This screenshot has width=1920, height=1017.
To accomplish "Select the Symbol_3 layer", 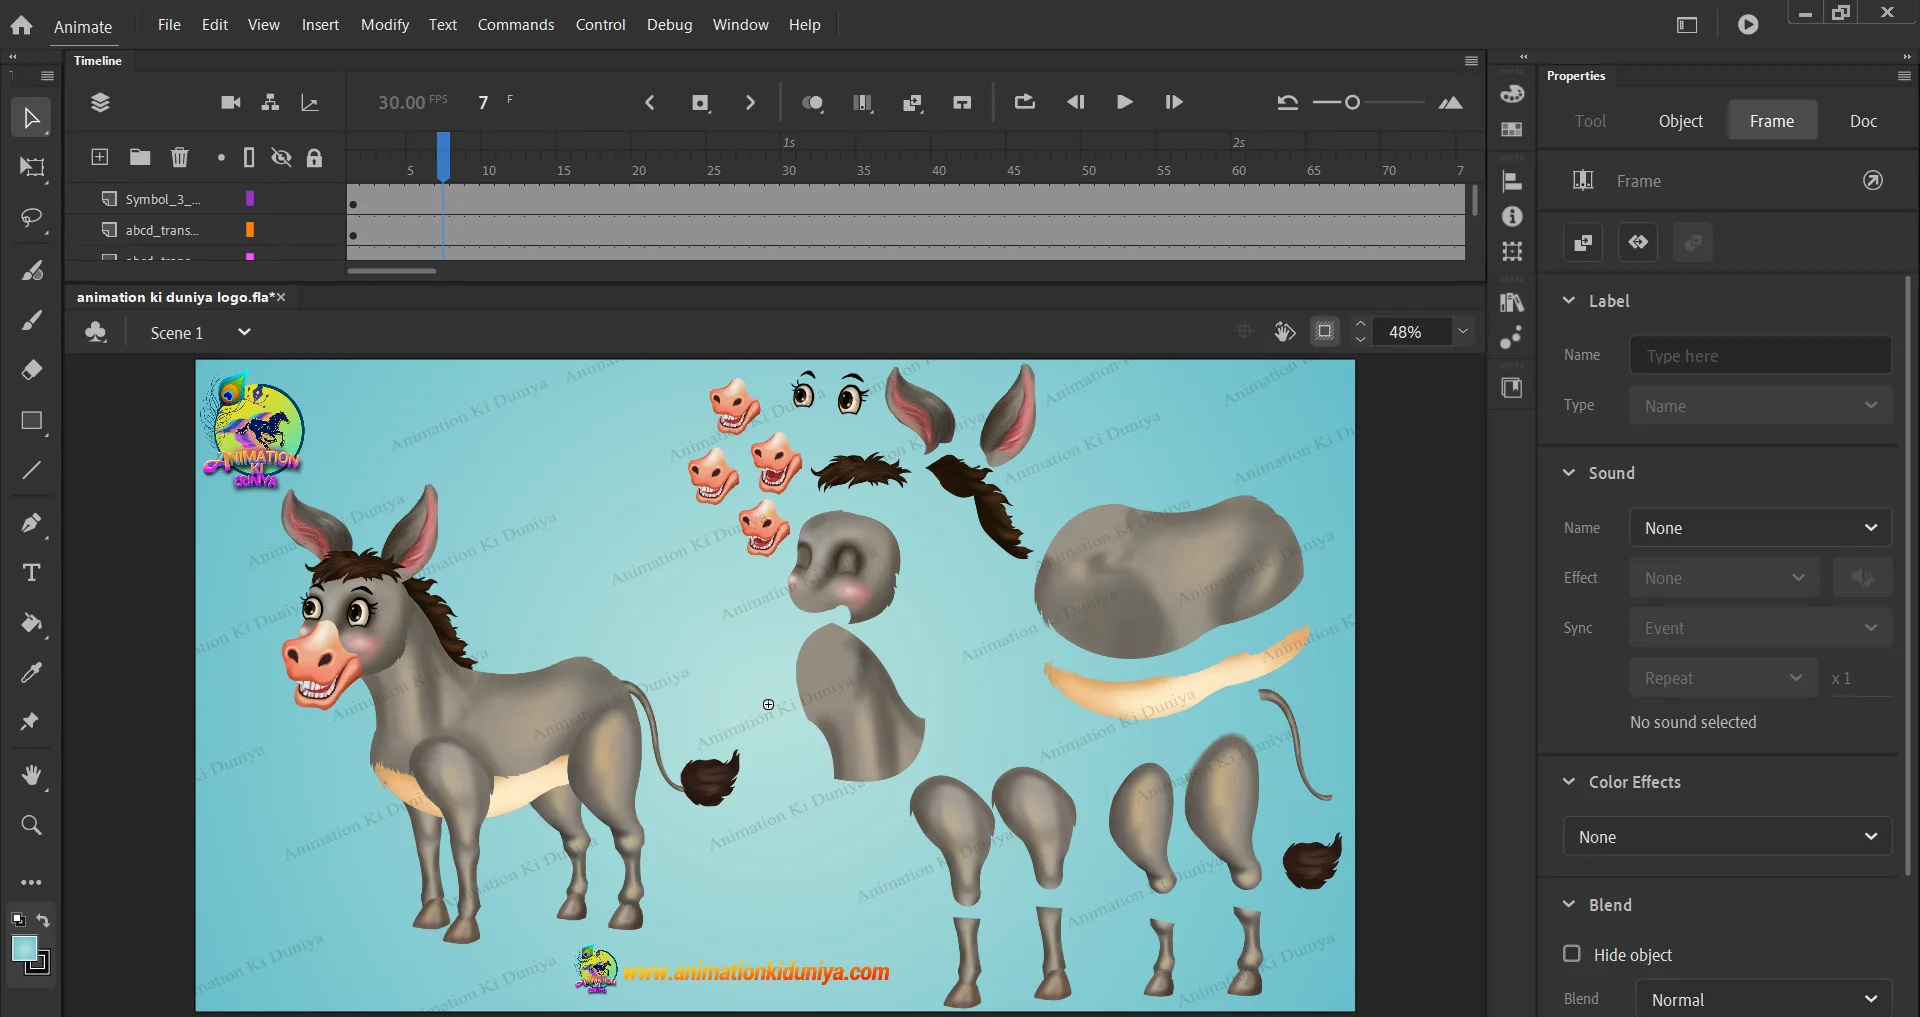I will point(162,199).
